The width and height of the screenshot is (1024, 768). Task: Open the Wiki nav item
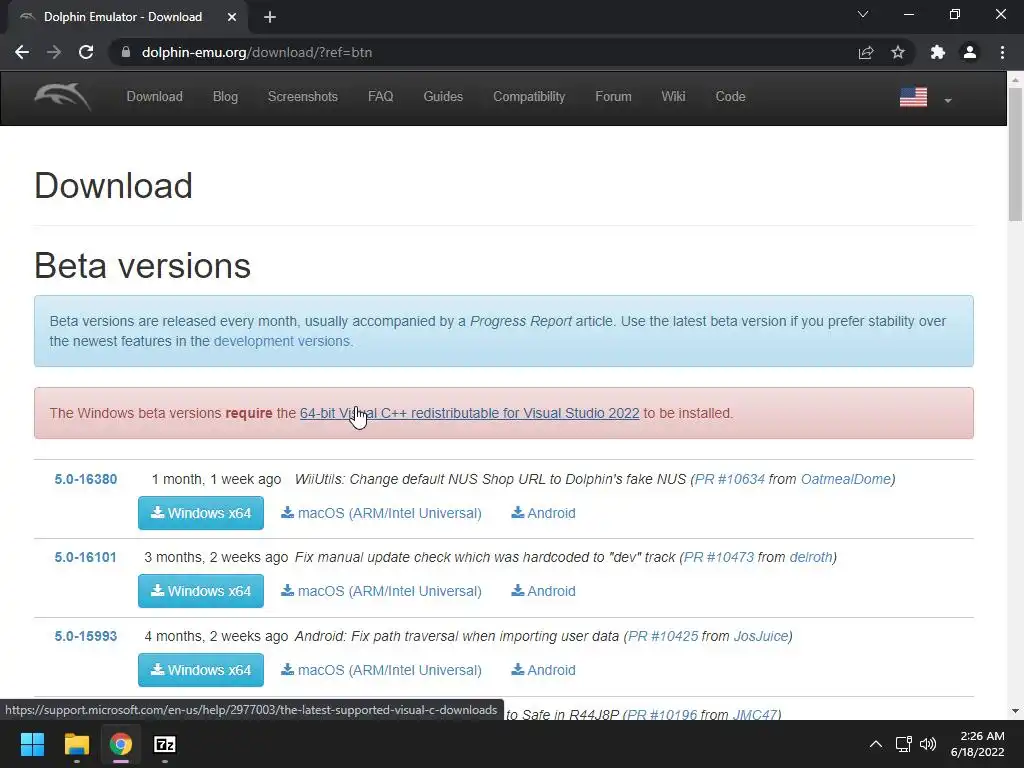[673, 97]
